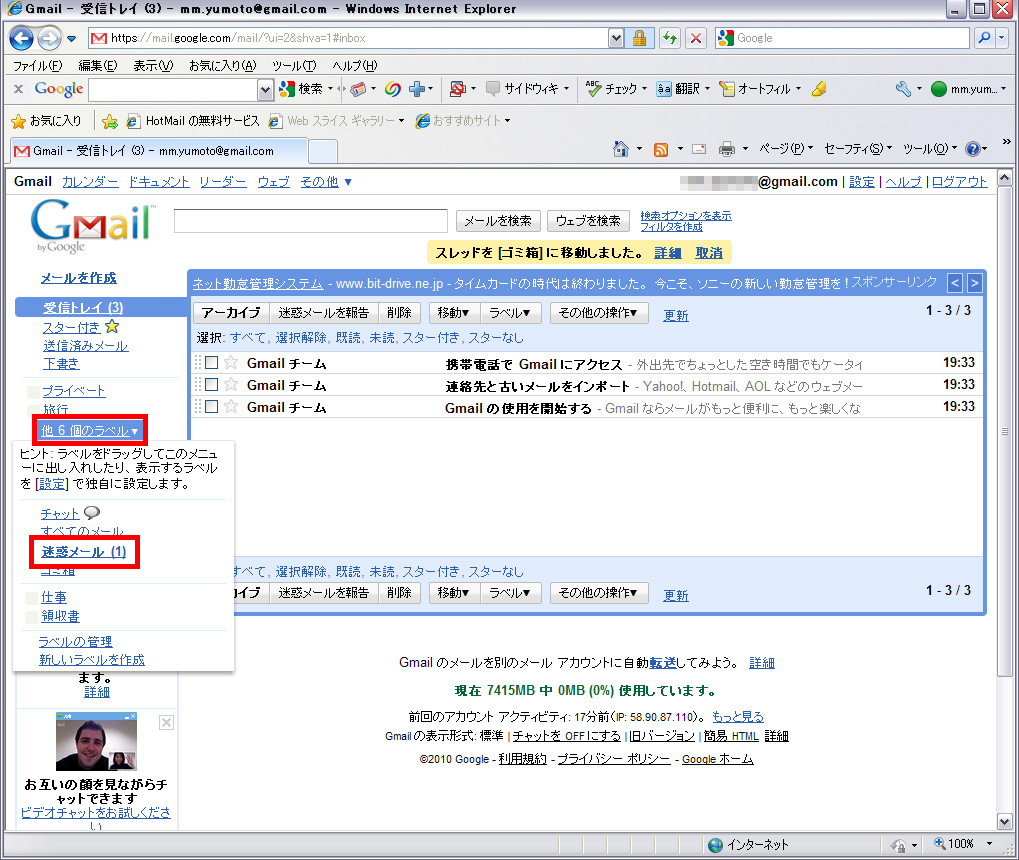Click the color box beside 領収書 label
The width and height of the screenshot is (1019, 860).
point(31,616)
